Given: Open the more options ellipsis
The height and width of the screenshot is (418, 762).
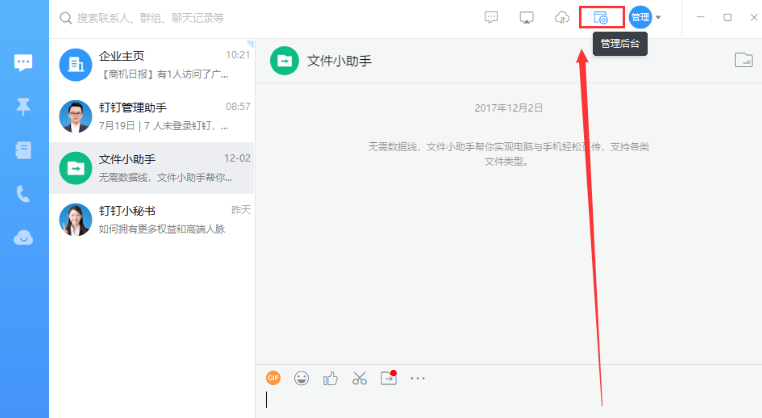Looking at the screenshot, I should 417,378.
